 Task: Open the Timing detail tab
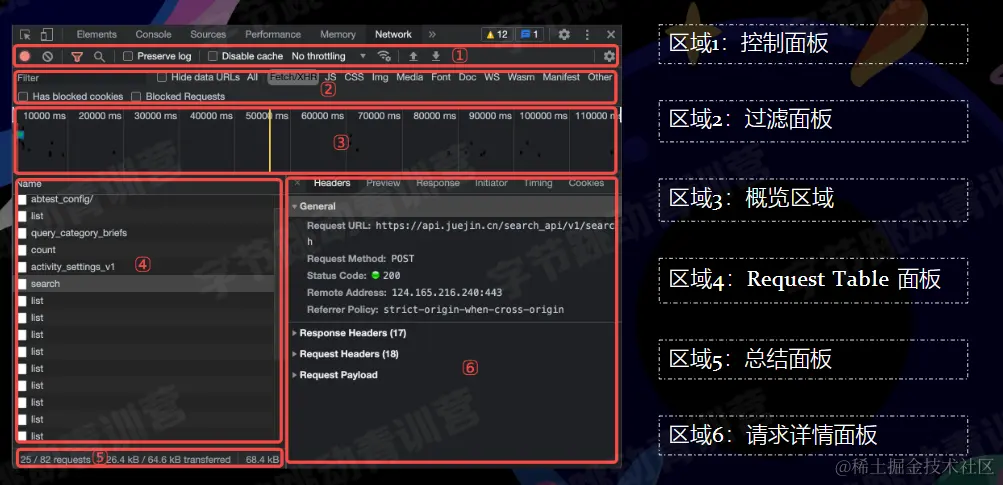(x=538, y=183)
